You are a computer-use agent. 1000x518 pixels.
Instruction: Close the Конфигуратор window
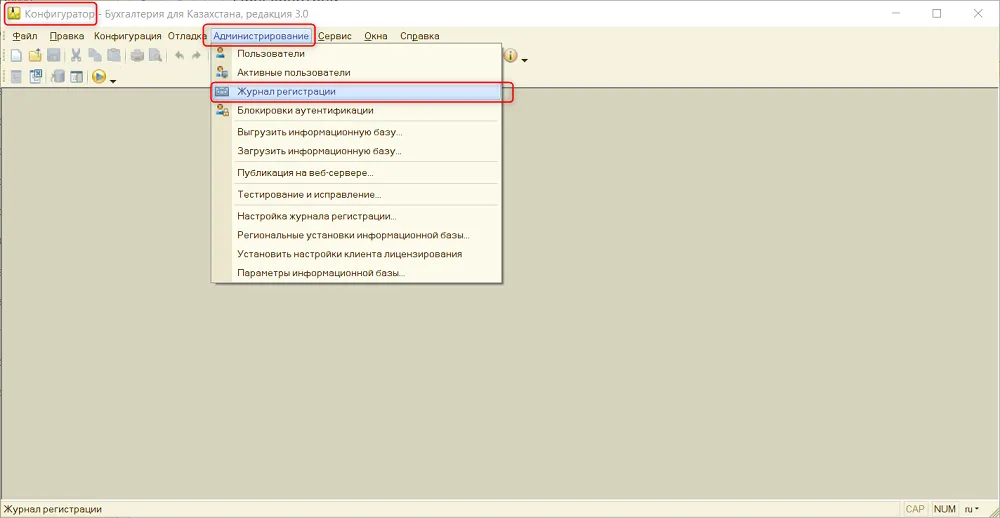point(978,13)
